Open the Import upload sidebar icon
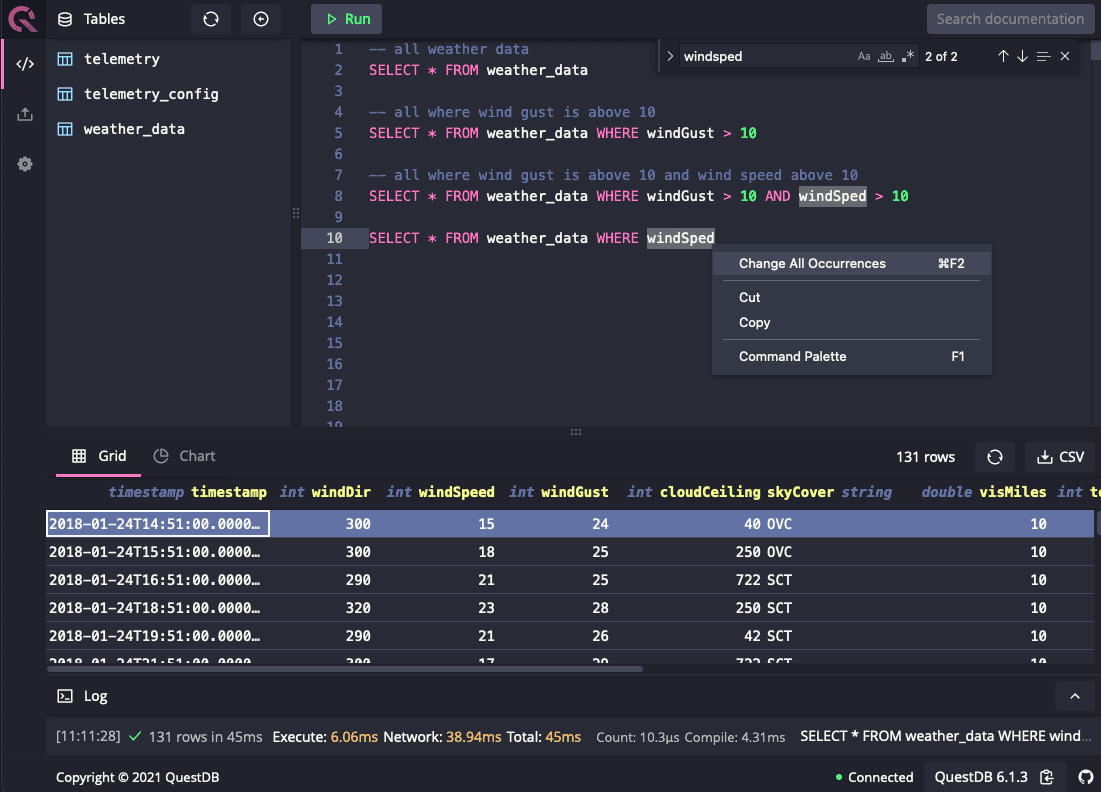This screenshot has width=1101, height=792. point(25,115)
